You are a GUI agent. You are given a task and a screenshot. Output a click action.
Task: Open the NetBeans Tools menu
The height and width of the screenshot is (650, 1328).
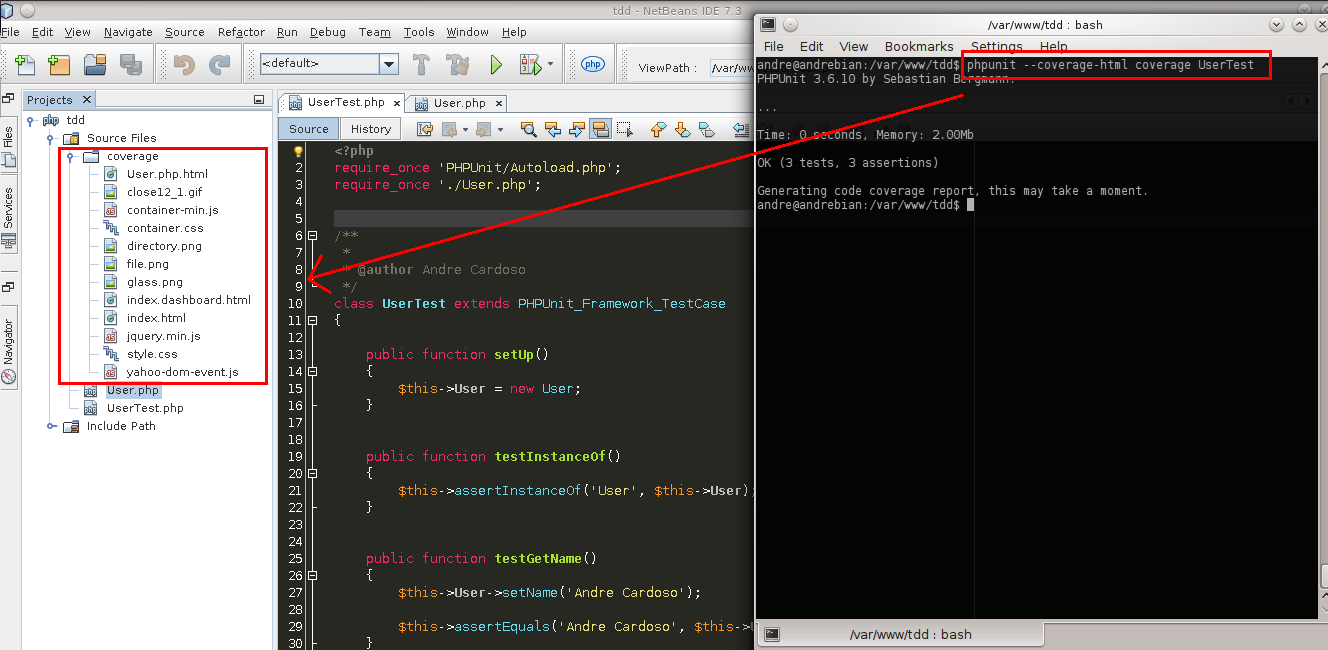419,32
